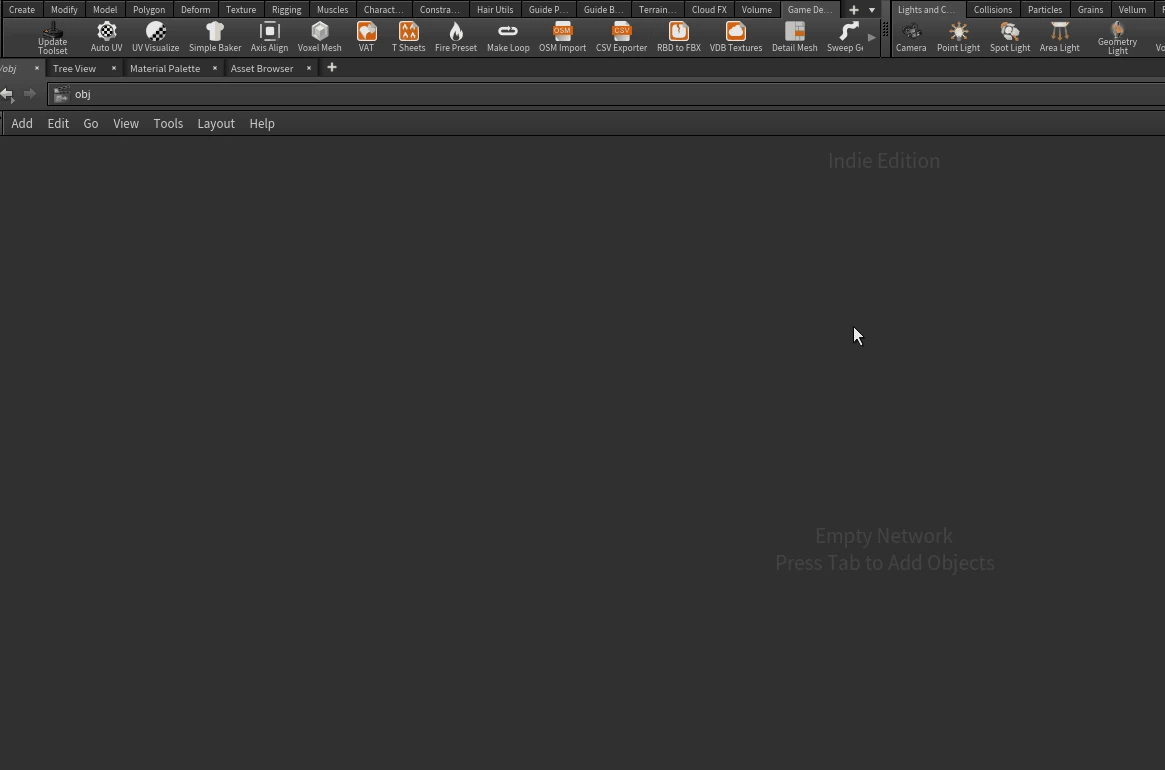Choose the Make Loop tool
1165x770 pixels.
(x=508, y=38)
